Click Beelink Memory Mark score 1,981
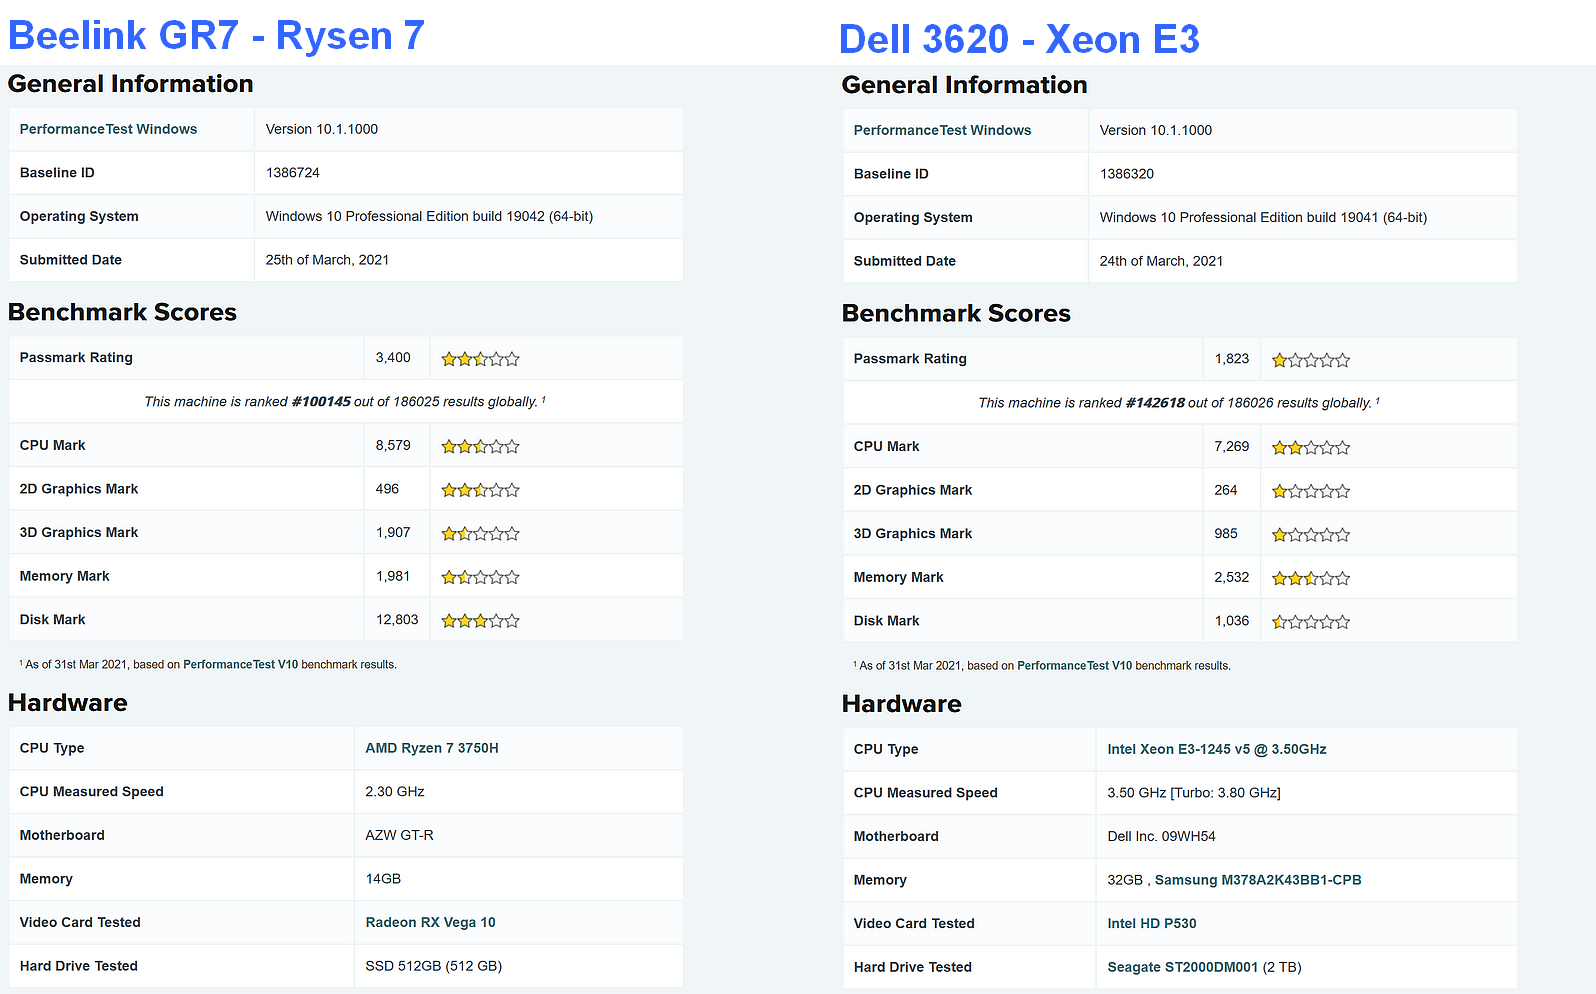 coord(393,575)
